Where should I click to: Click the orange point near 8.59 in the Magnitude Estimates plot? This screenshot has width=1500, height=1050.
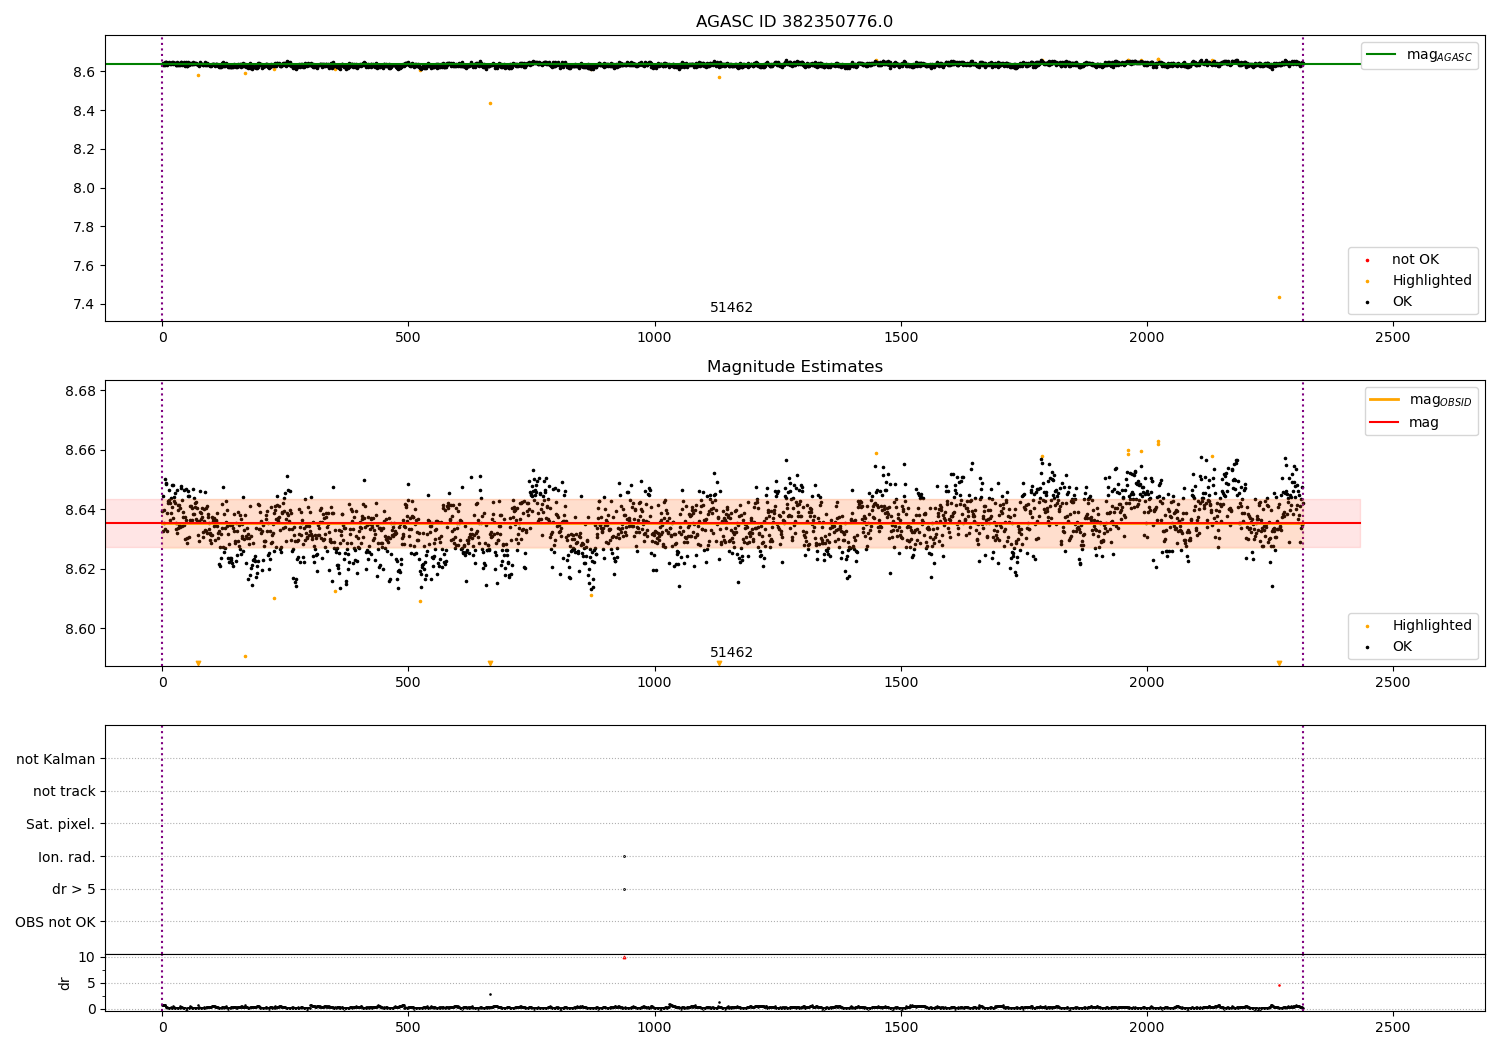click(245, 656)
